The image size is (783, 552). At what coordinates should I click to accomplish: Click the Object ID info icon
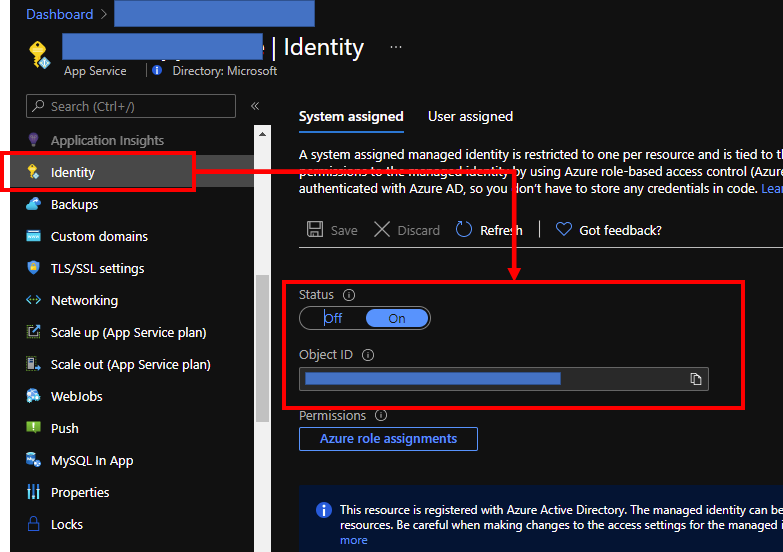368,355
